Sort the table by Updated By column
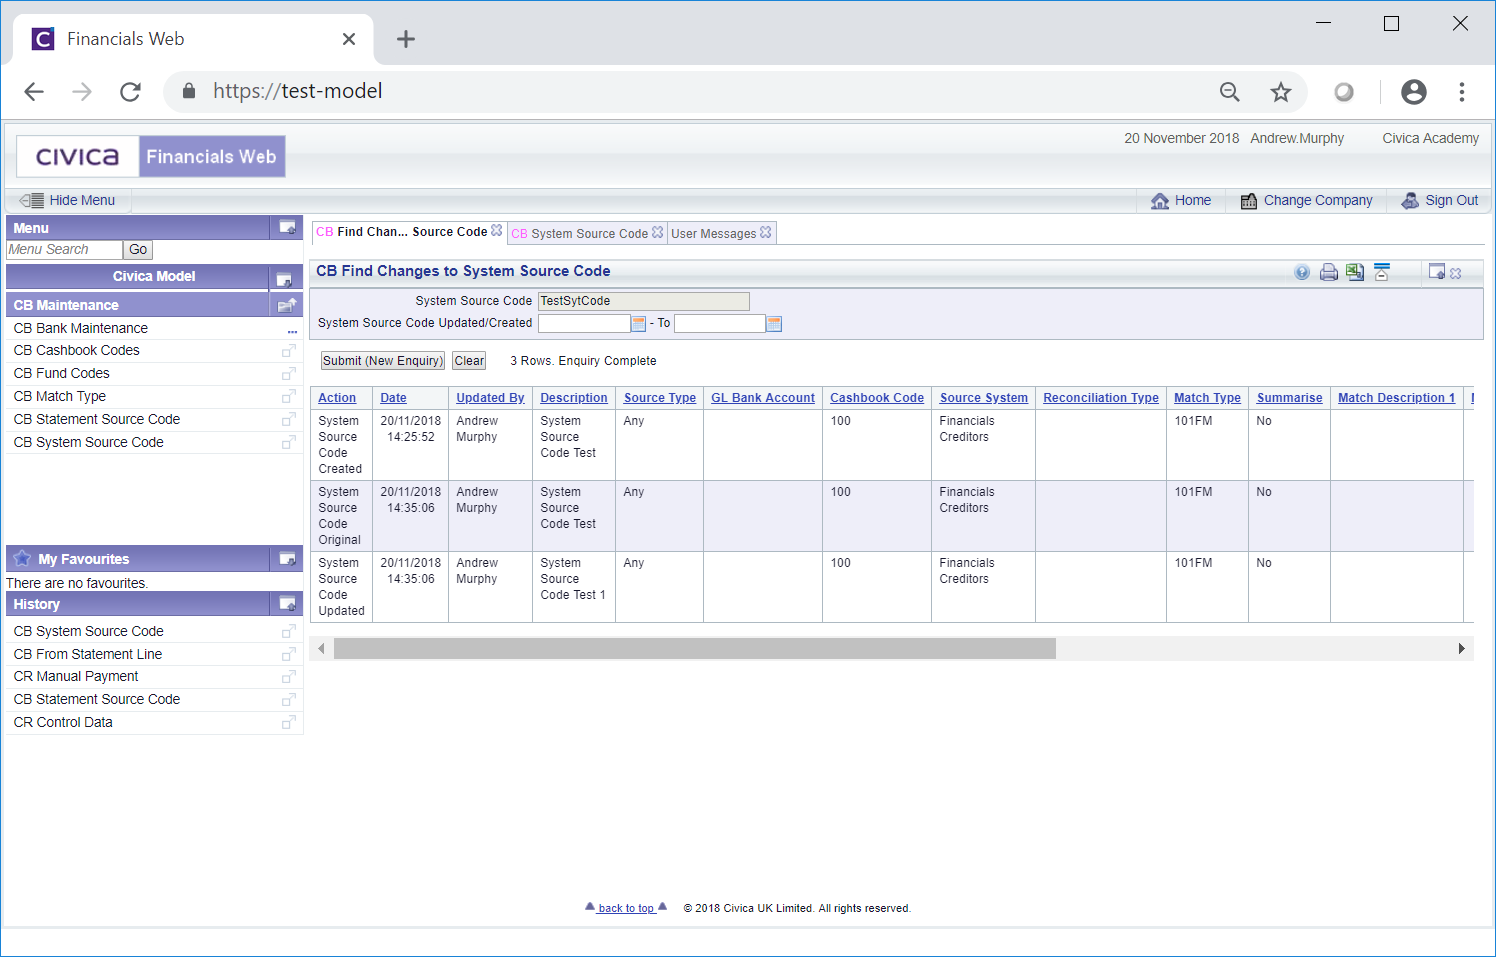 tap(490, 398)
